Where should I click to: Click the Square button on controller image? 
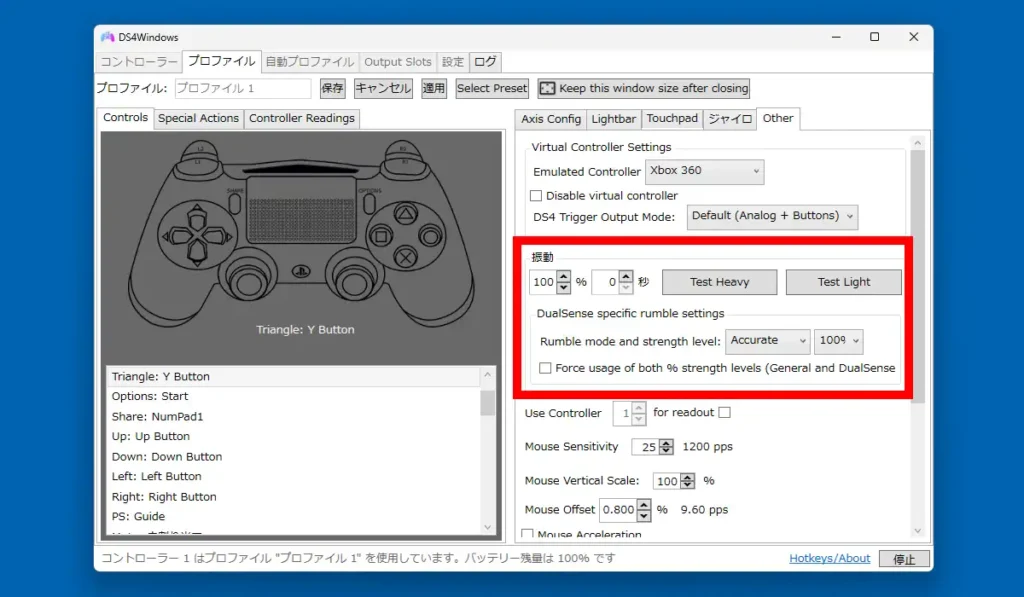[381, 235]
